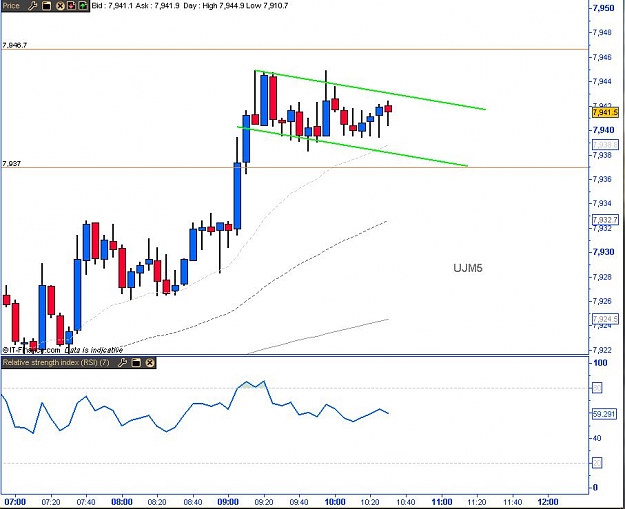Viewport: 625px width, 509px height.
Task: Click the Data is indicative notice
Action: [94, 350]
